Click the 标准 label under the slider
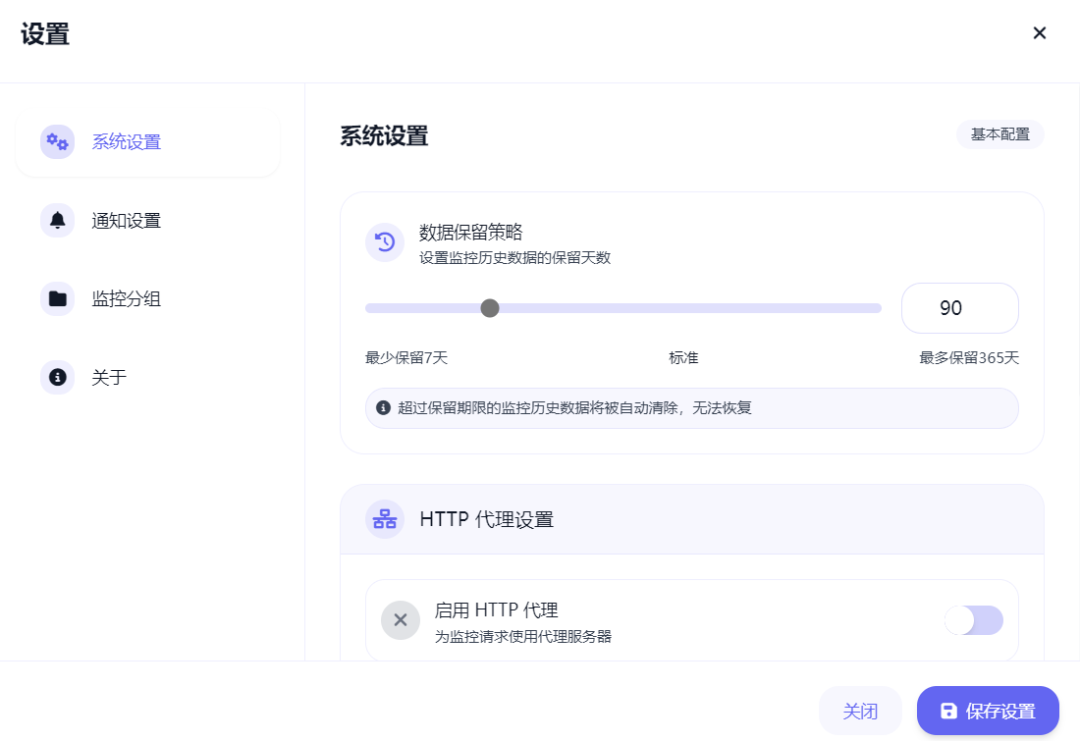The width and height of the screenshot is (1080, 741). pyautogui.click(x=683, y=358)
